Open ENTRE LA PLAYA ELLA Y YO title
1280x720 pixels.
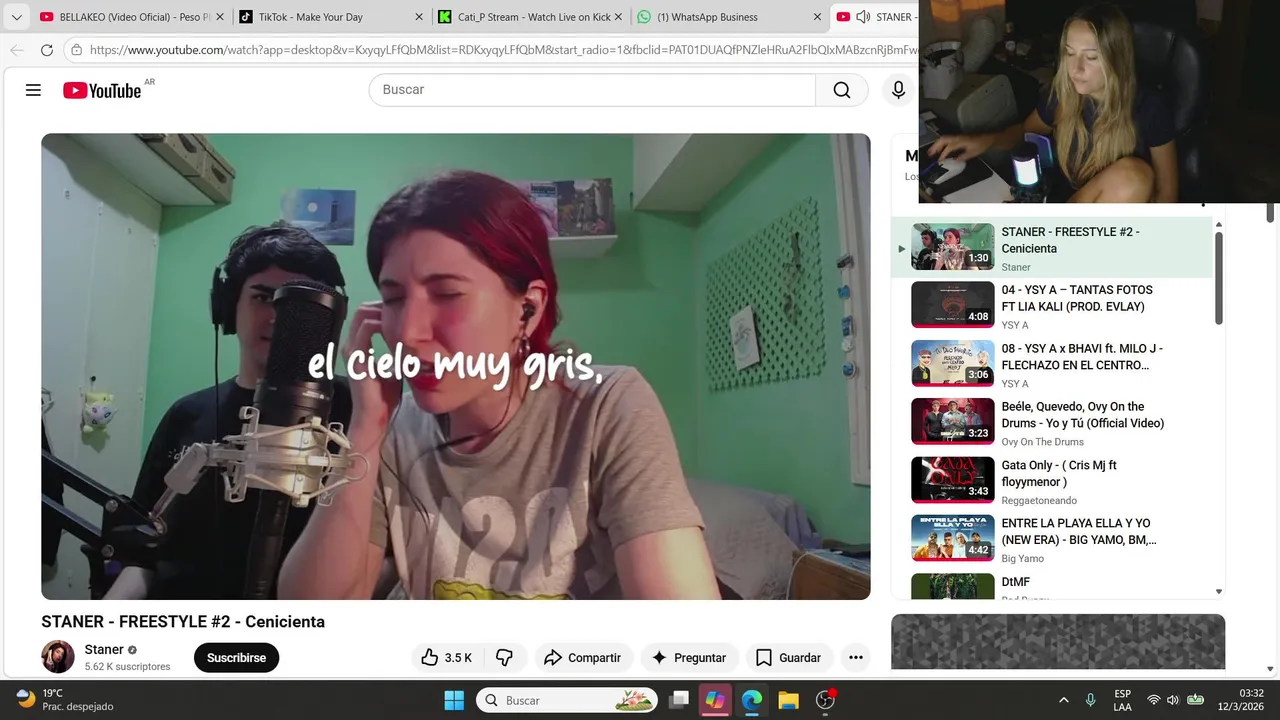click(1079, 531)
